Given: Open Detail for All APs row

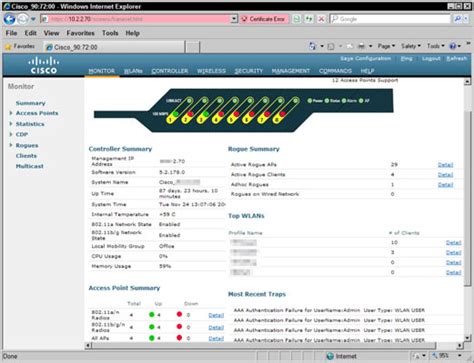Looking at the screenshot, I should (216, 339).
